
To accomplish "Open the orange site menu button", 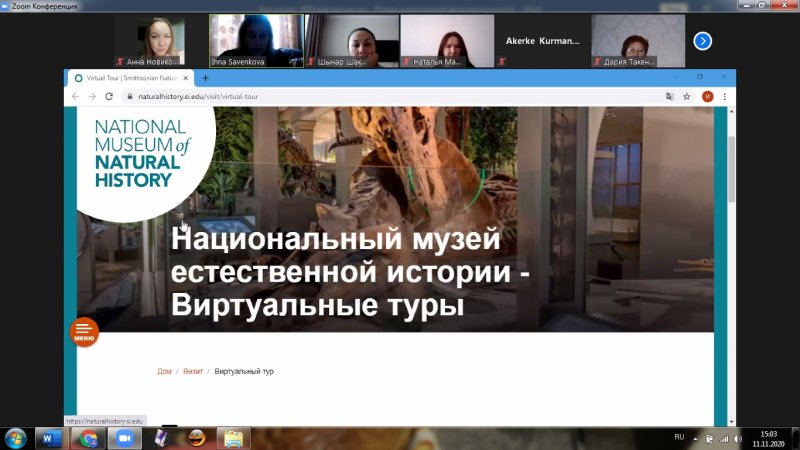I will tap(84, 332).
